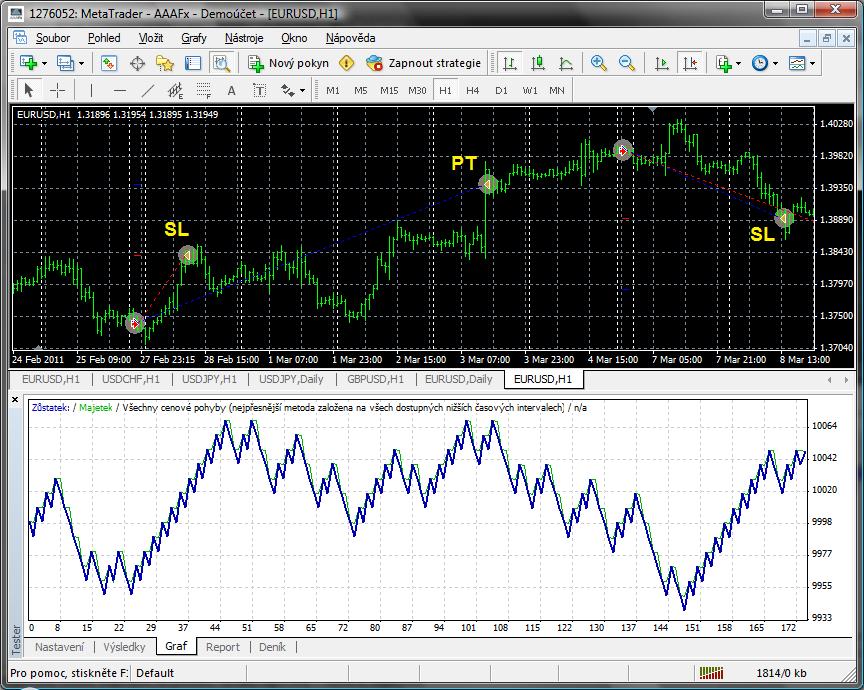Open the New Chart dropdown arrow
This screenshot has width=864, height=690.
44,63
